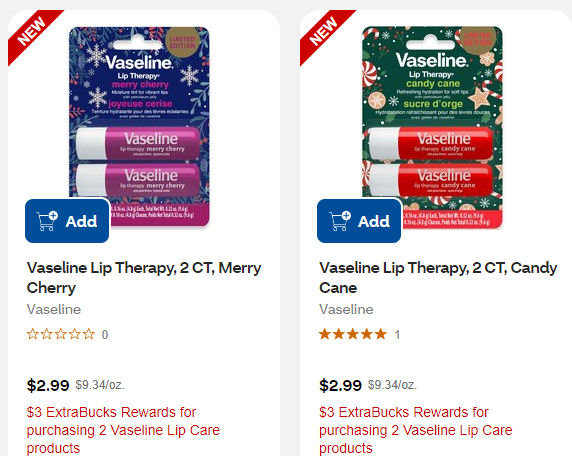Open Vaseline Lip Therapy Merry Cherry title link

144,278
